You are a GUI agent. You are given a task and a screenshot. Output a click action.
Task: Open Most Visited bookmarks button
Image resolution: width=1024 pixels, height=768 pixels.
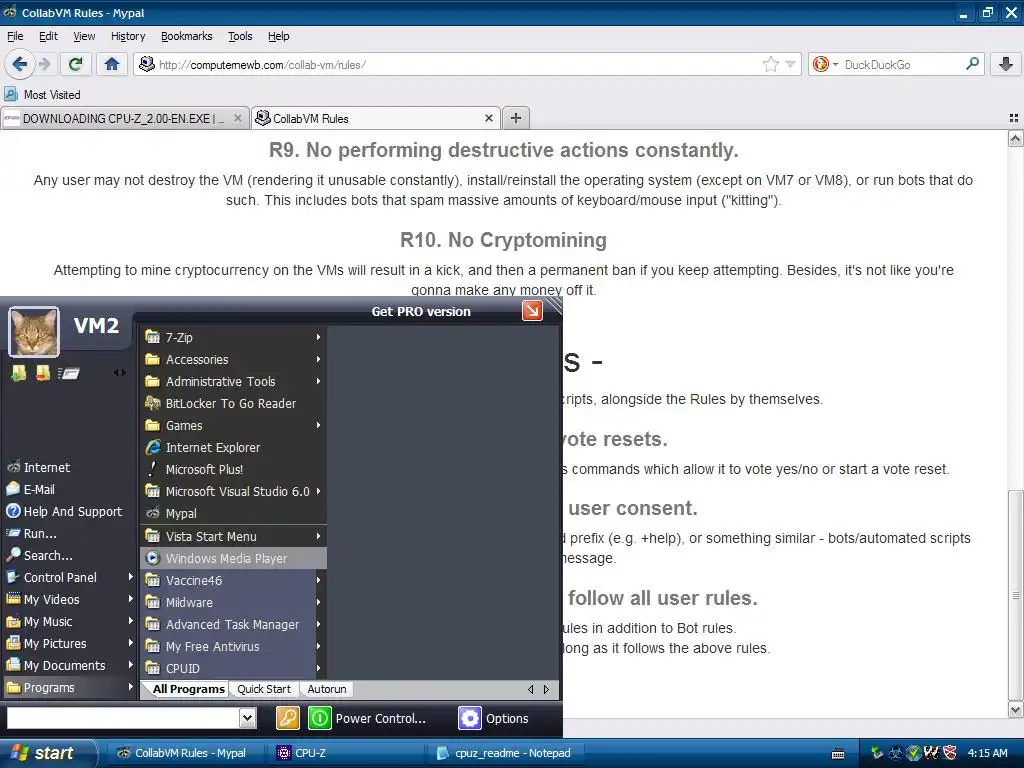coord(43,95)
